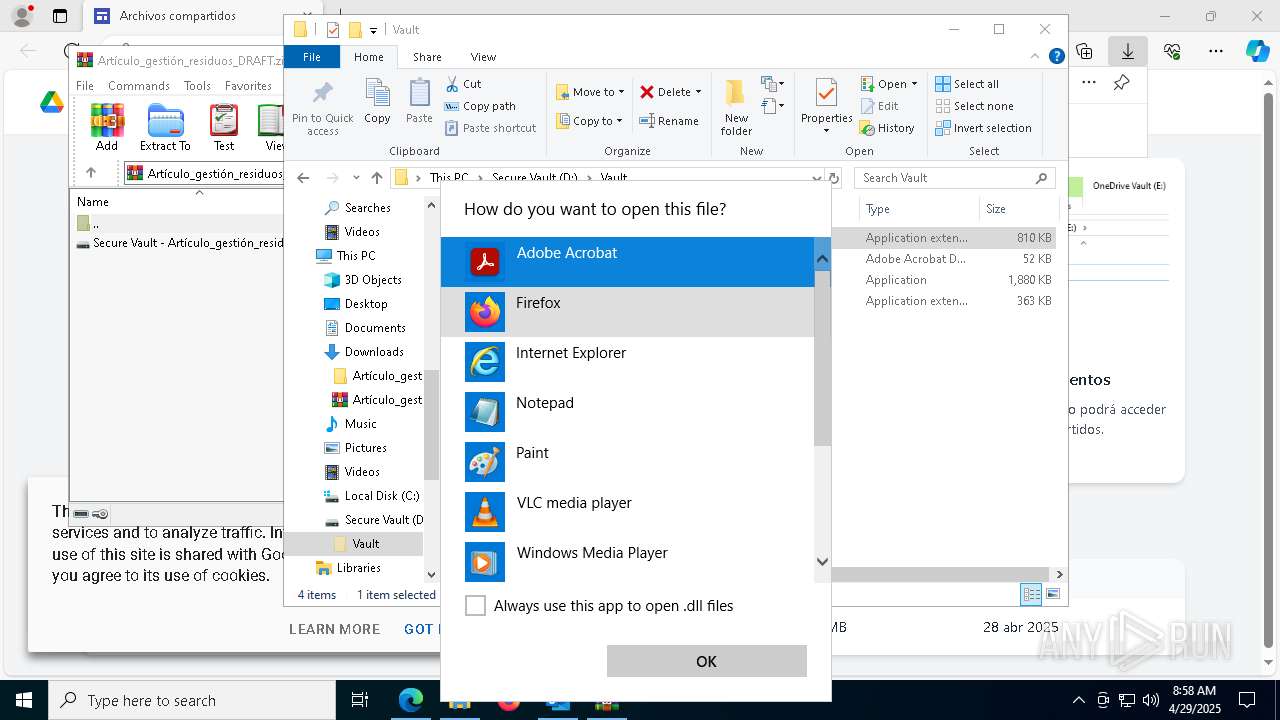Click Pin to Quick access in ribbon
This screenshot has width=1280, height=720.
pyautogui.click(x=322, y=108)
